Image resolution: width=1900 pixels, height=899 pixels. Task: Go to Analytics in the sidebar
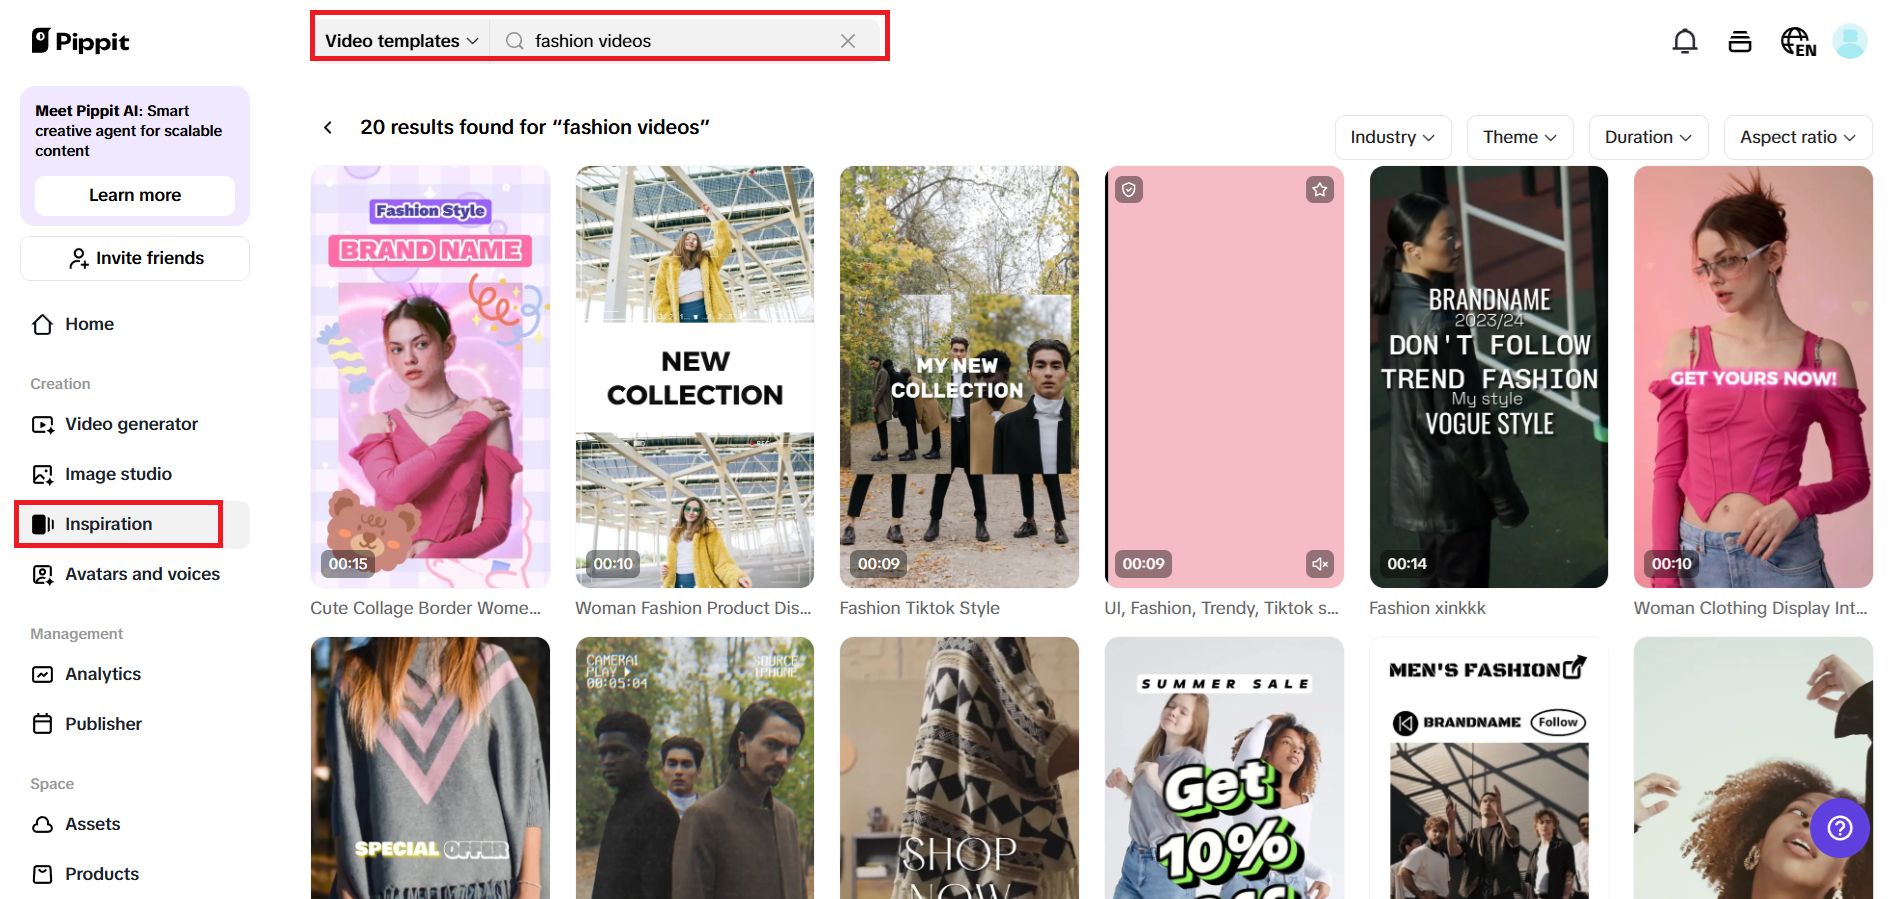click(103, 674)
